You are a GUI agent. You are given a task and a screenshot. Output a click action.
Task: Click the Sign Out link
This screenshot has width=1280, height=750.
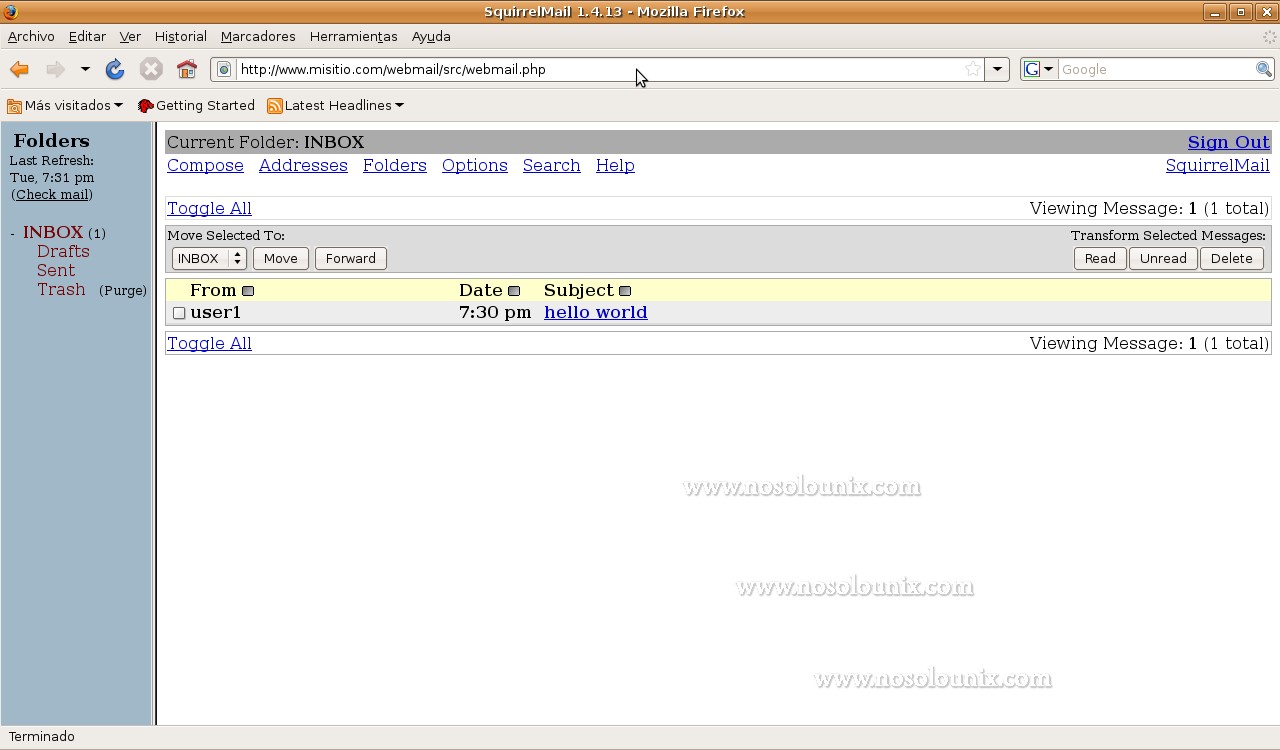click(1228, 142)
